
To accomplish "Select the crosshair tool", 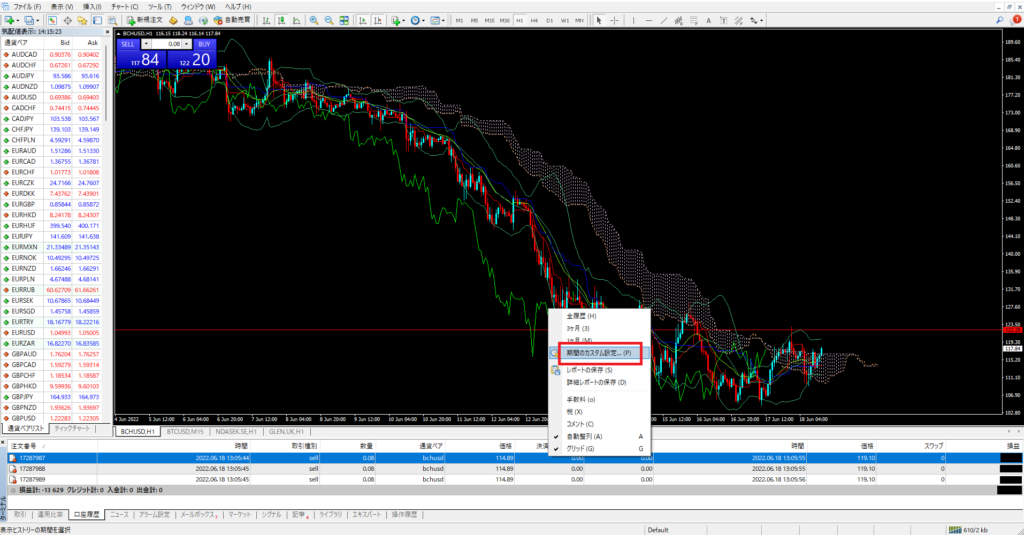I will (615, 20).
